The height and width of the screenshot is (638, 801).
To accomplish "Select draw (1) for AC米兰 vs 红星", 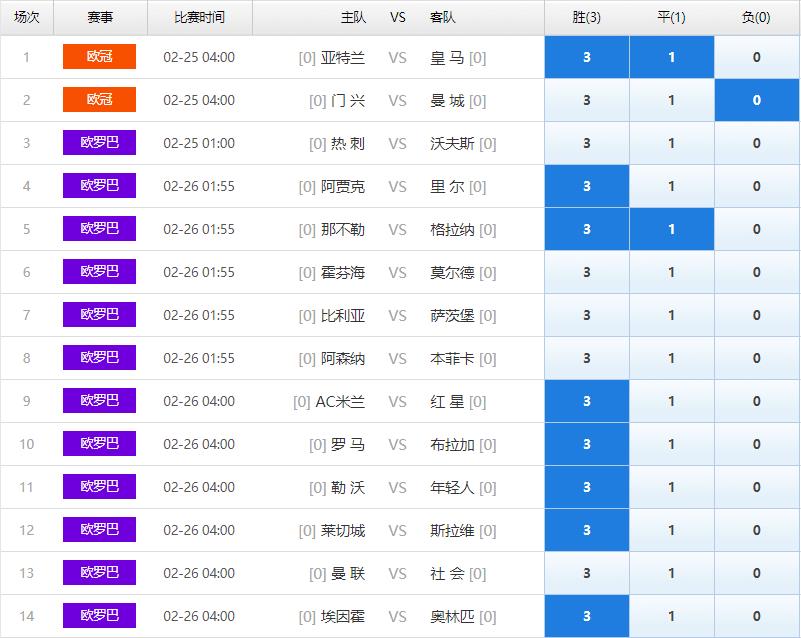I will [x=672, y=401].
